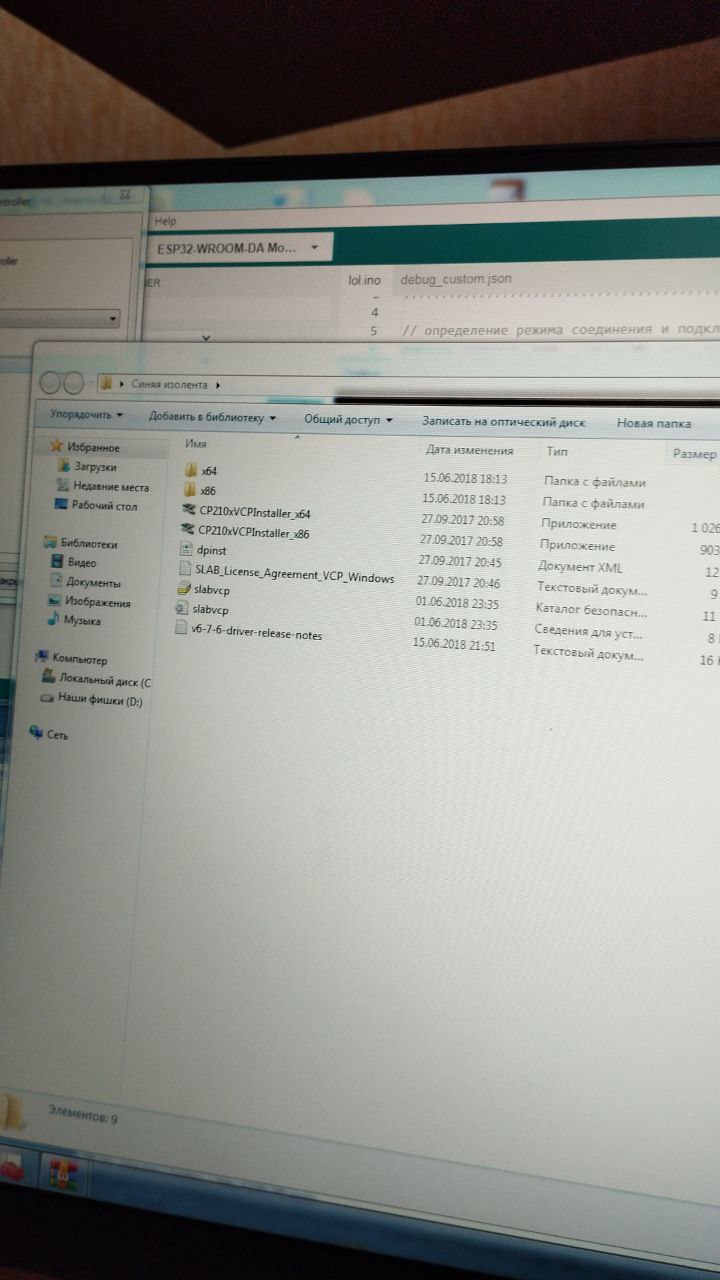Screen dimensions: 720x1280
Task: Click the Сеть network icon
Action: coord(36,733)
